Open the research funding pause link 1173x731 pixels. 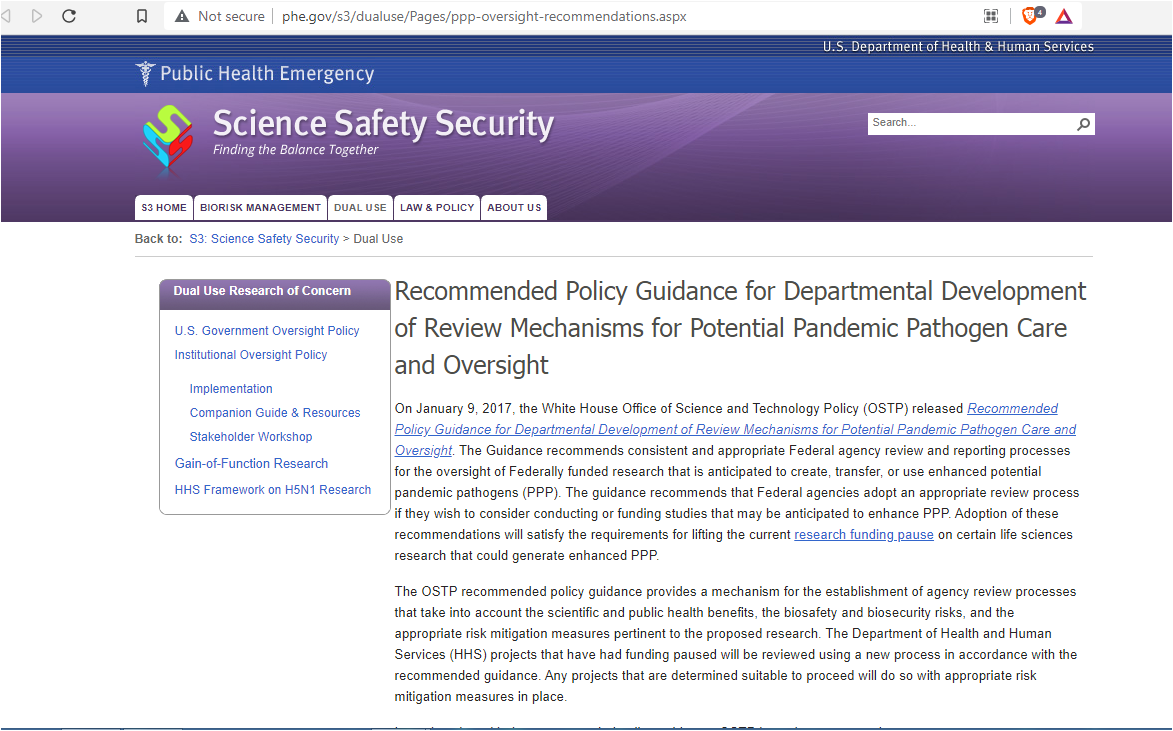click(864, 535)
